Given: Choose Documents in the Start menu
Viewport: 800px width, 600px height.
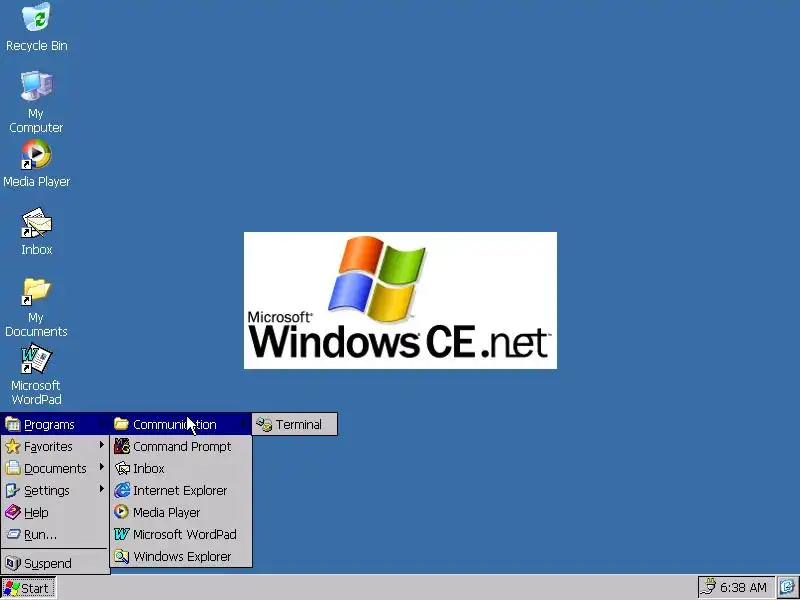Looking at the screenshot, I should 55,468.
